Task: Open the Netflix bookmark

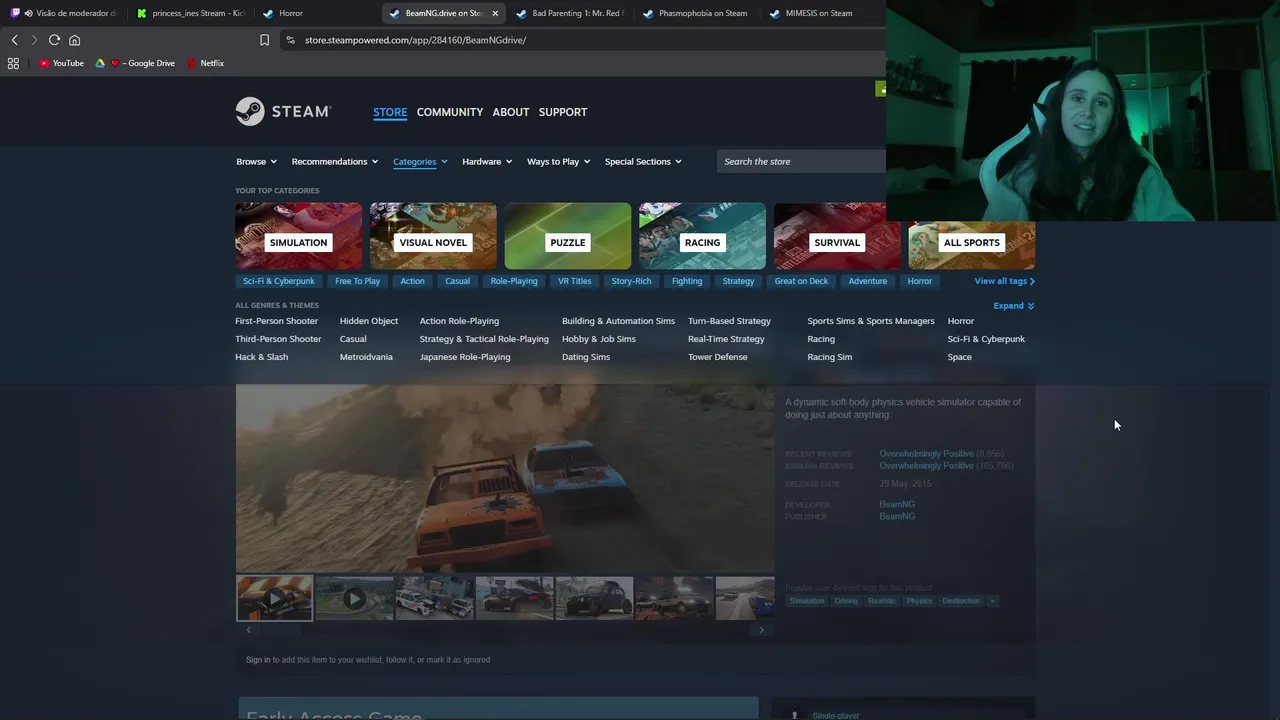Action: point(206,63)
